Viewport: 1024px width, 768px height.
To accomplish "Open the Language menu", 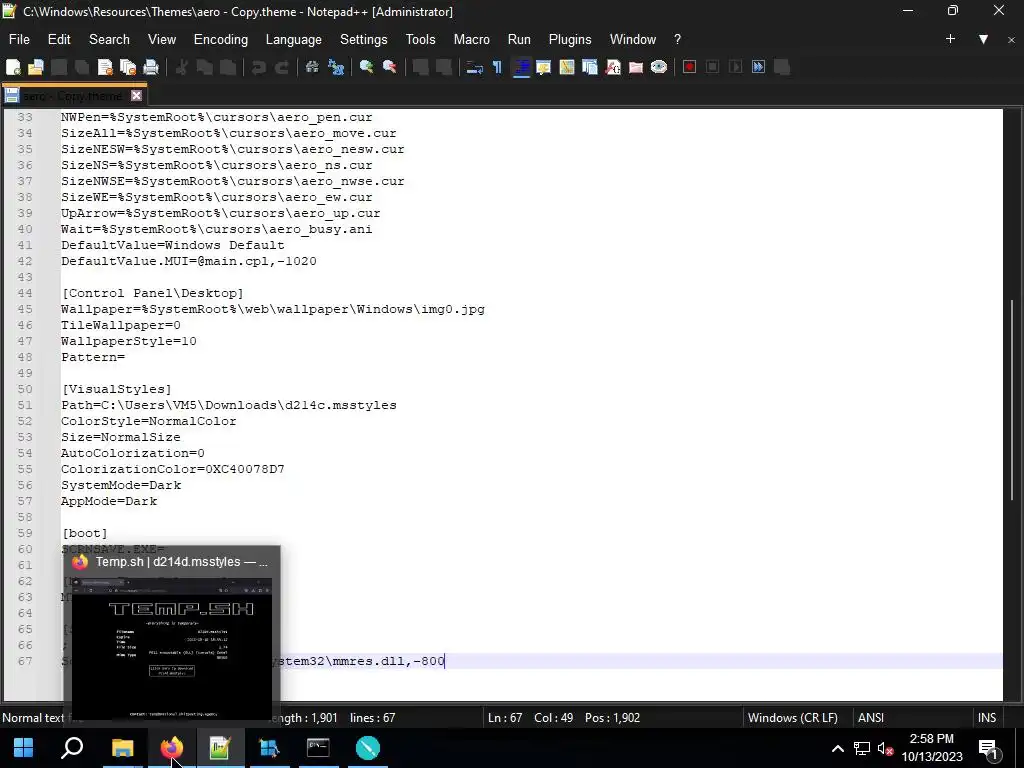I will click(293, 39).
